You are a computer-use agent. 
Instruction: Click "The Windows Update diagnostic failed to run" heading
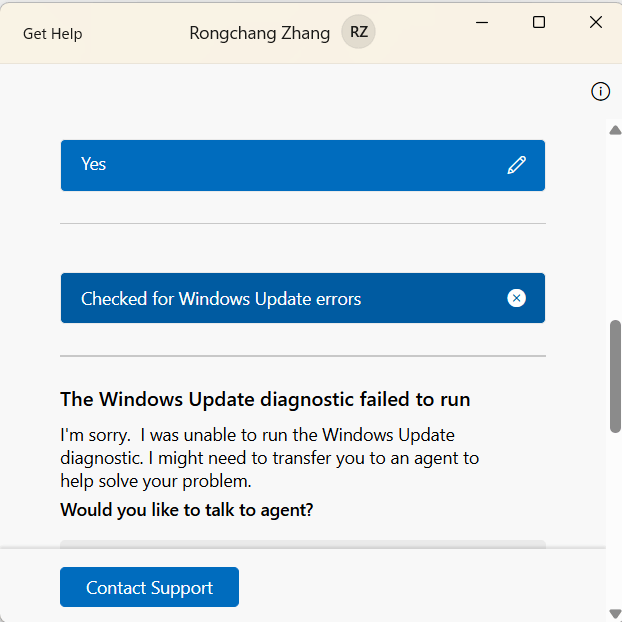(x=265, y=399)
